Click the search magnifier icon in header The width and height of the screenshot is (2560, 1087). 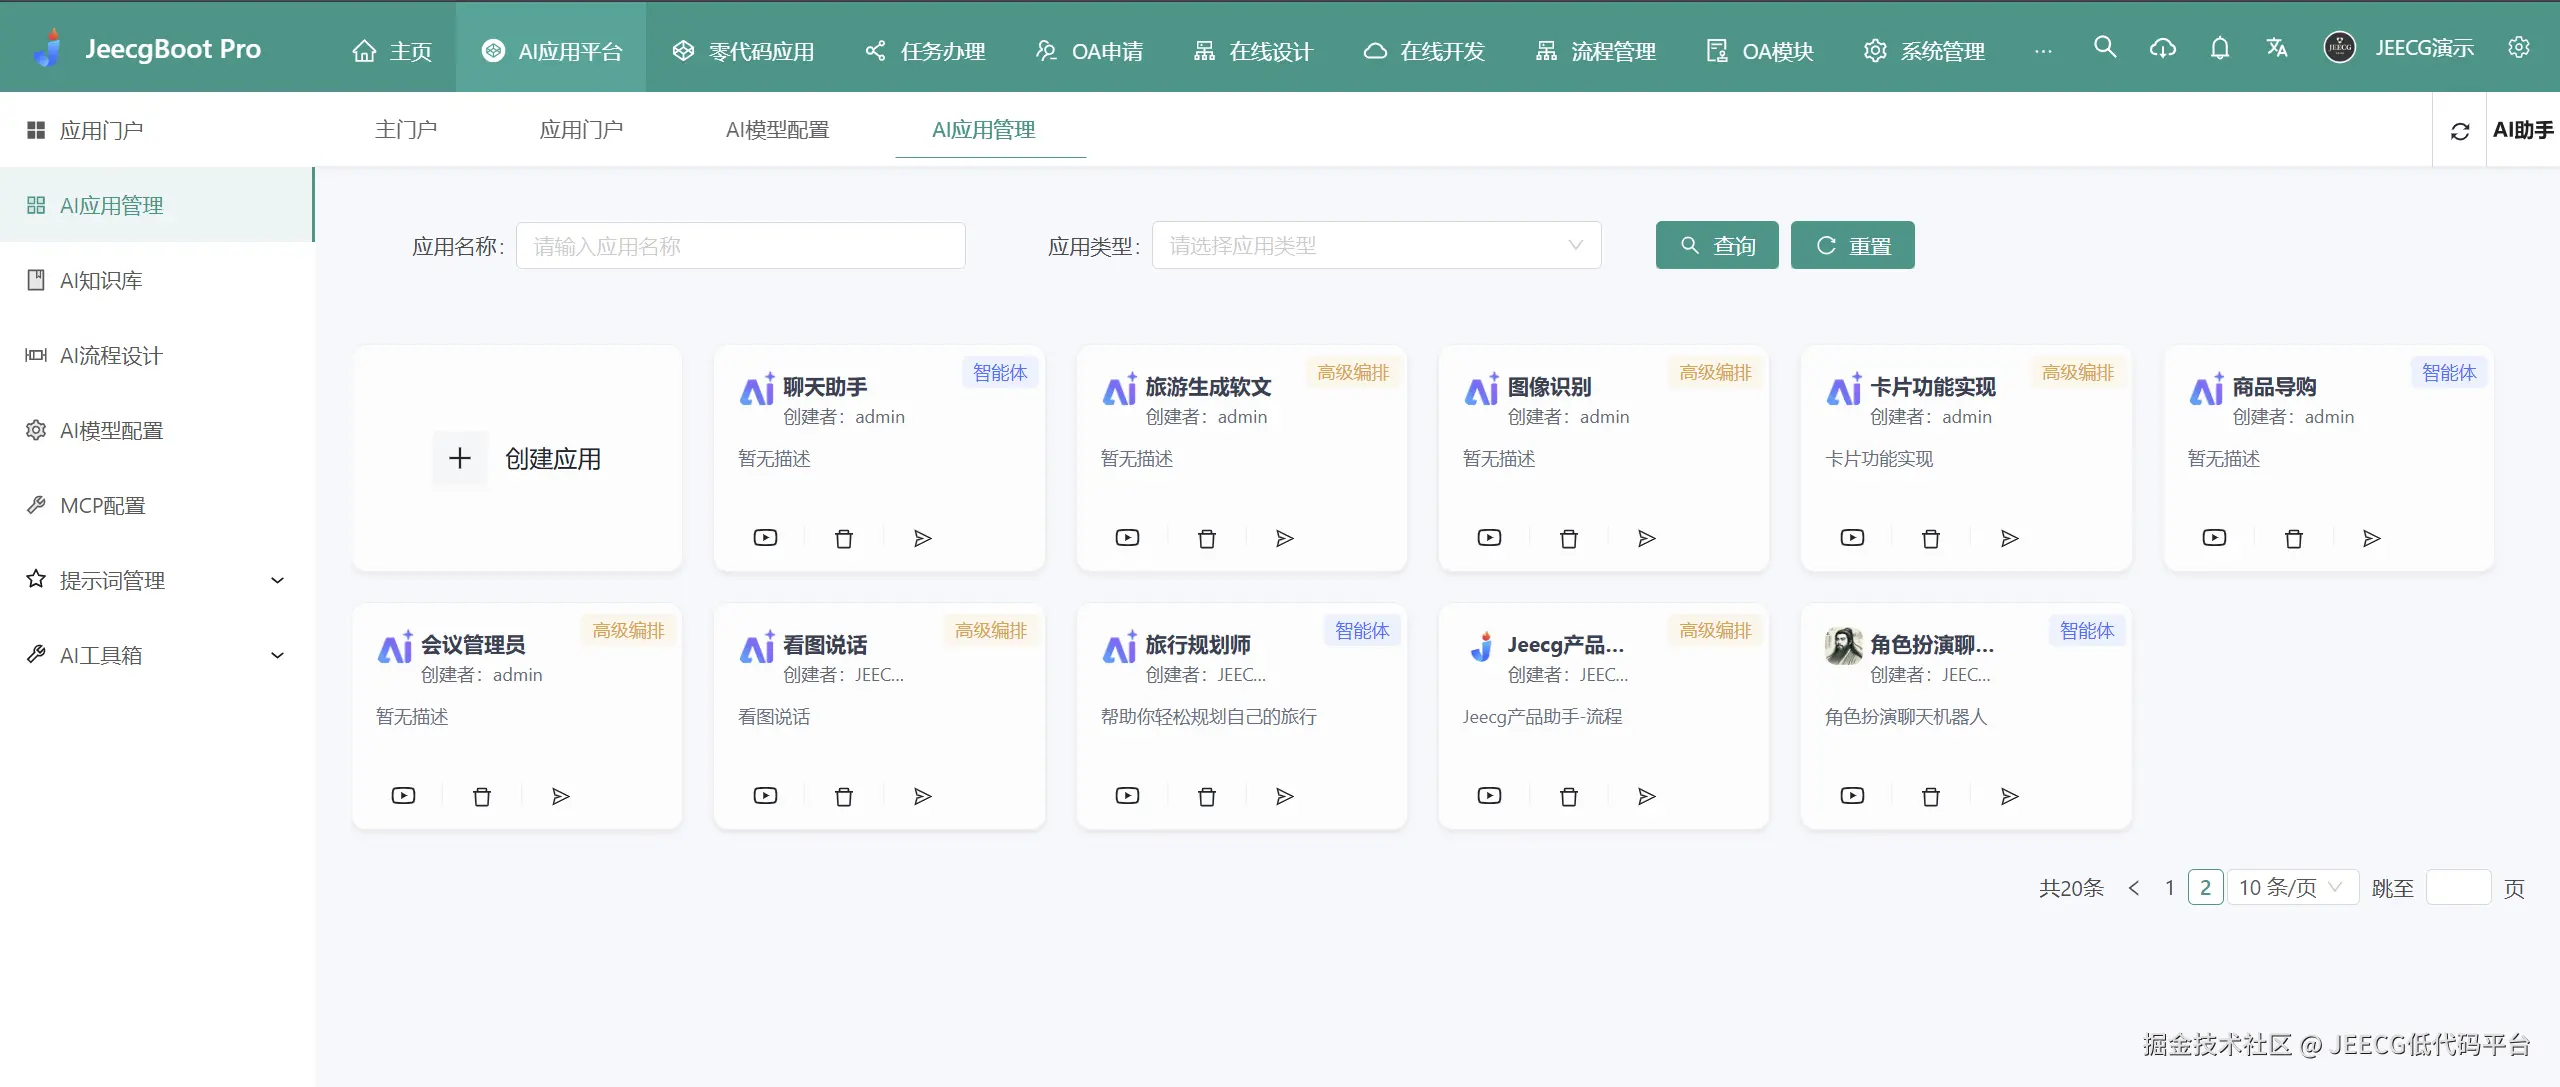click(2105, 47)
